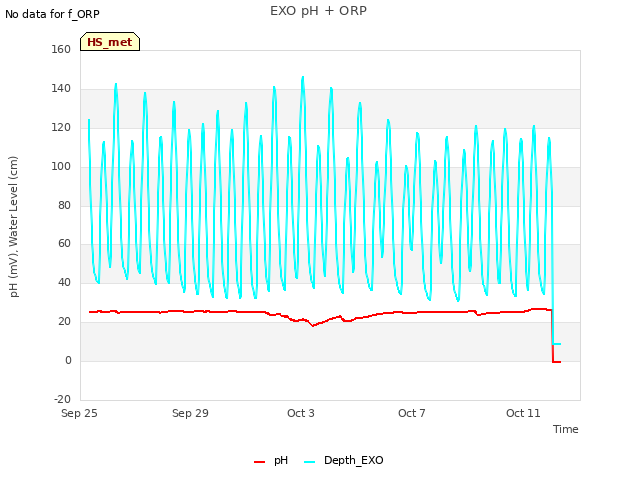Click the final flat cyan segment after Oct 11

pos(557,344)
